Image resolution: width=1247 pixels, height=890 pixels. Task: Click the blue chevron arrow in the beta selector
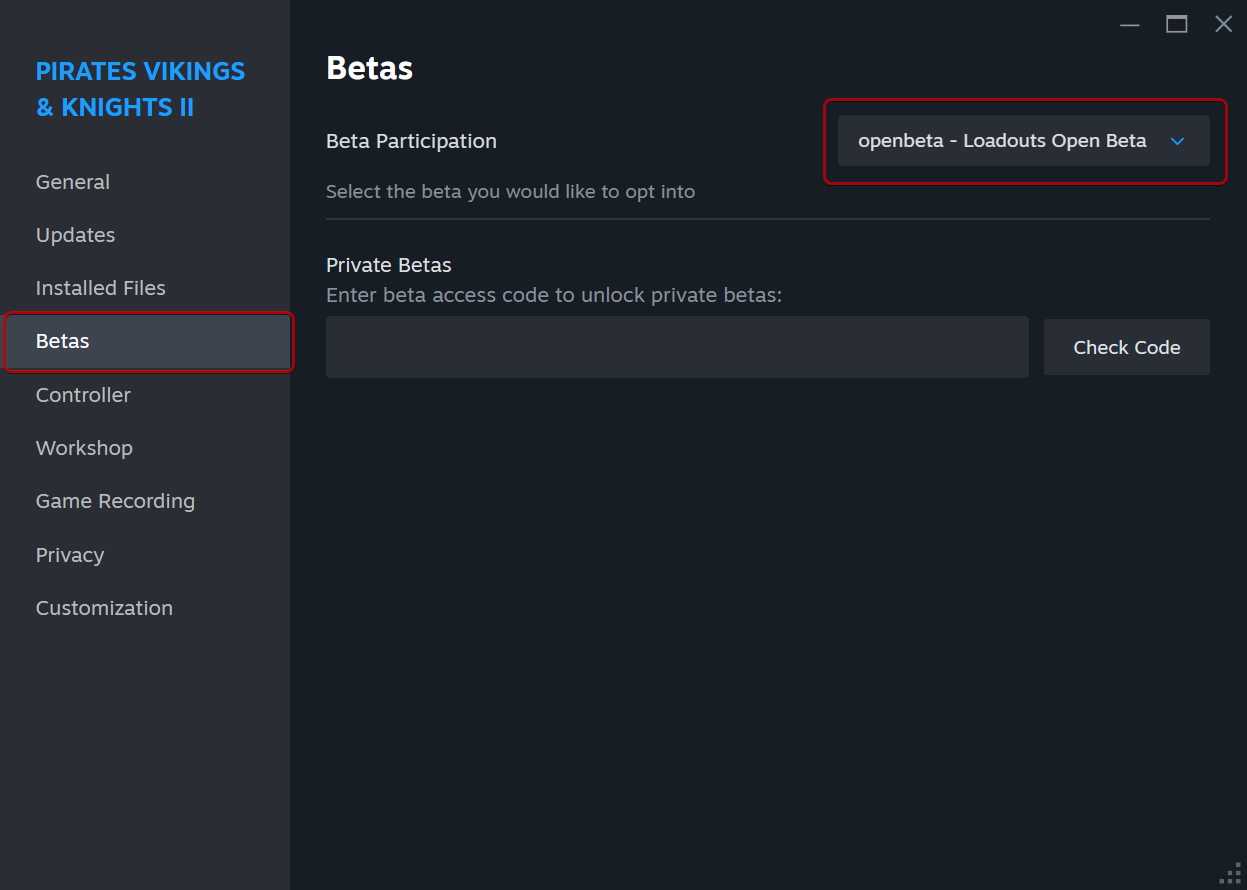[1177, 141]
